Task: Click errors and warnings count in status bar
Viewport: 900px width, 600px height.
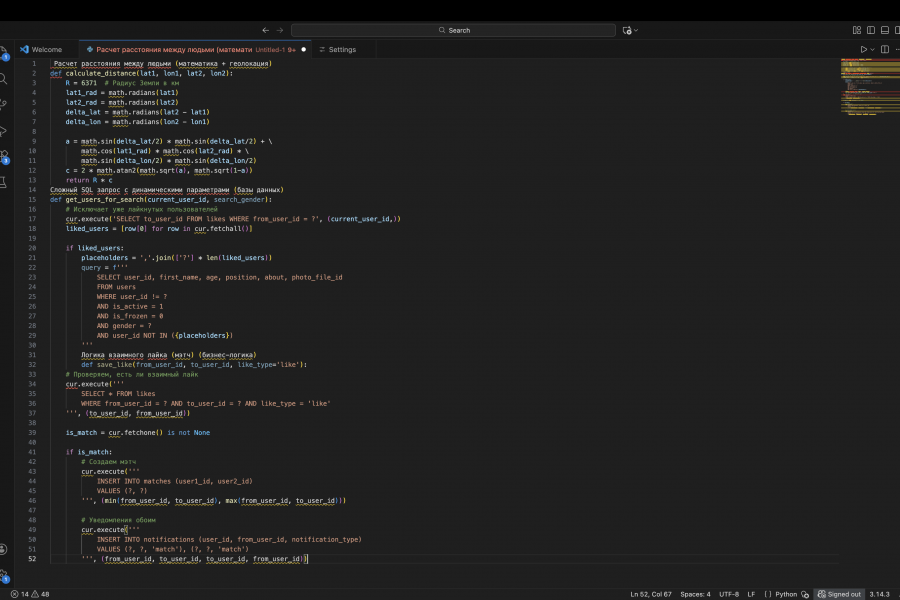Action: point(30,594)
